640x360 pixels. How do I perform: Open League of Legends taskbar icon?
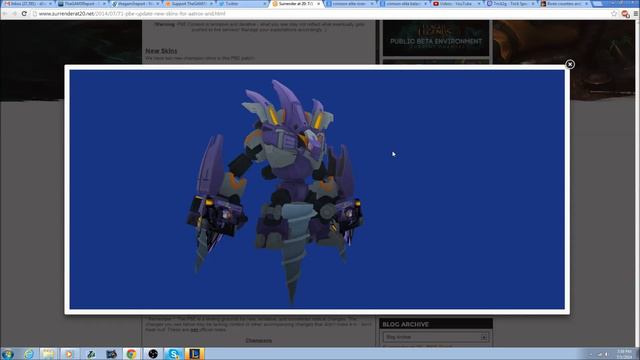(x=194, y=354)
